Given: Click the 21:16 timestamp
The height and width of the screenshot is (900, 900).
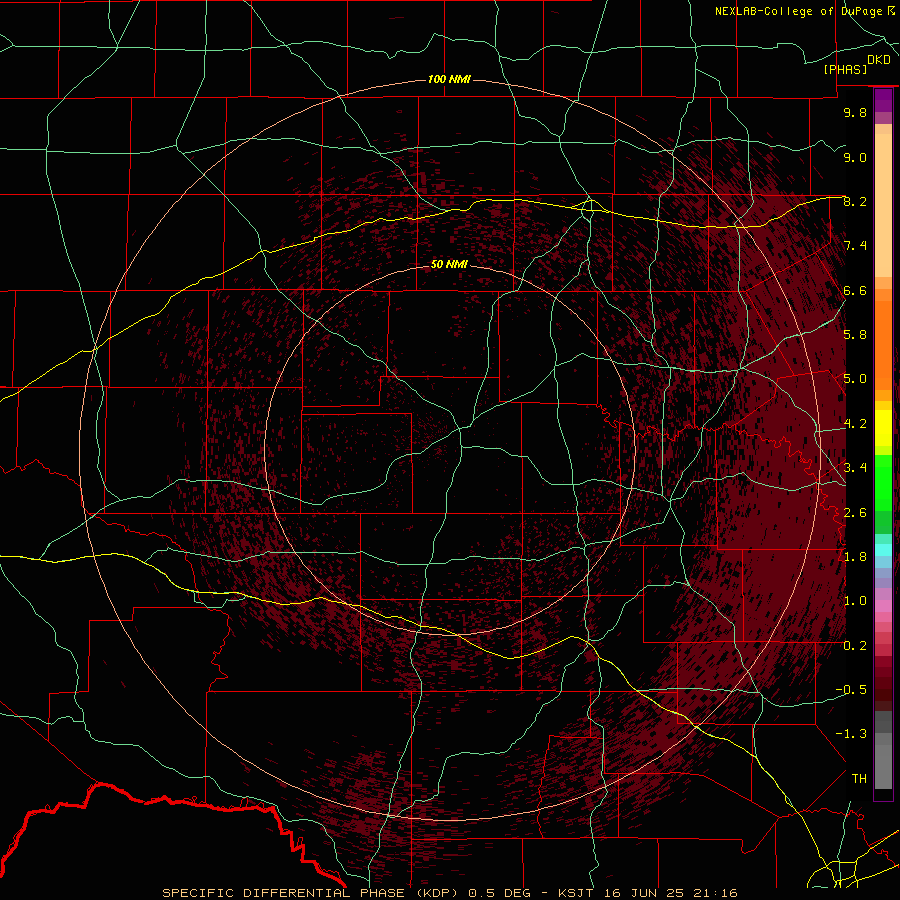Looking at the screenshot, I should [714, 893].
